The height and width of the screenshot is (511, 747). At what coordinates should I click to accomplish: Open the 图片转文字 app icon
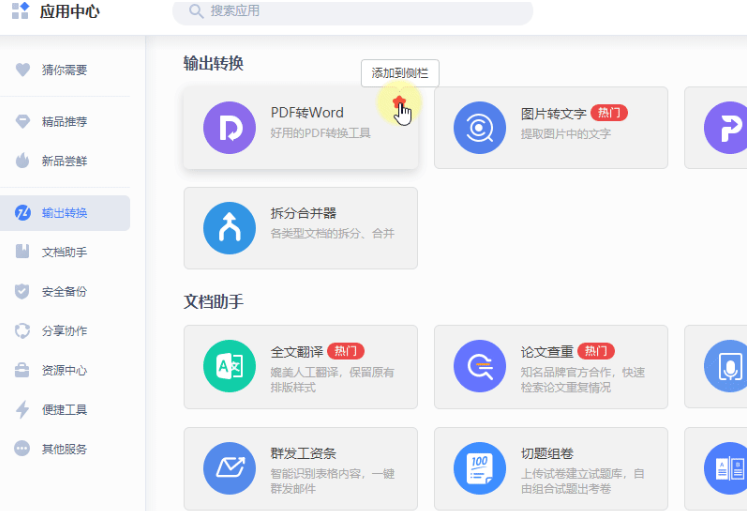(x=479, y=128)
